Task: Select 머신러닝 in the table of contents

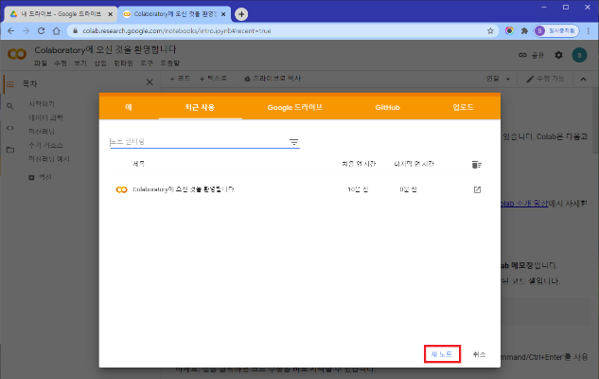Action: [x=42, y=131]
